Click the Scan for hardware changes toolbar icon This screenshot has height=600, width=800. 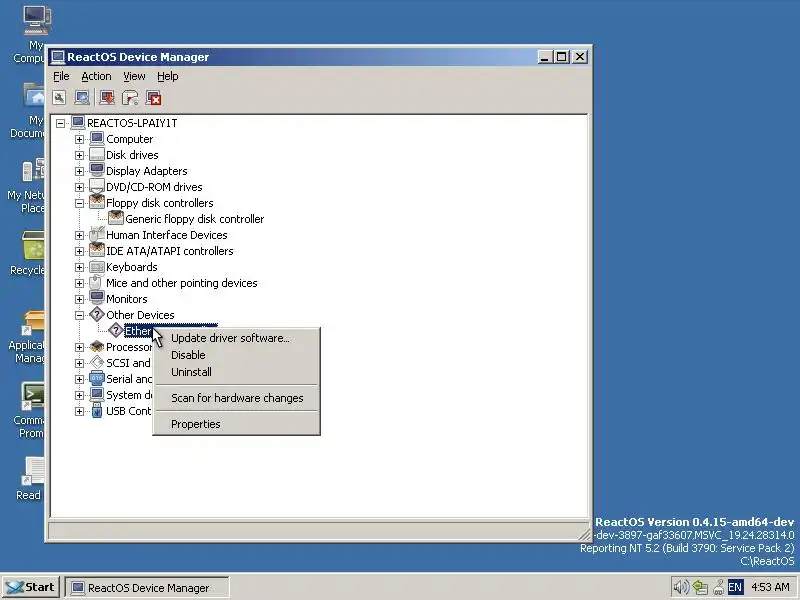tap(82, 97)
